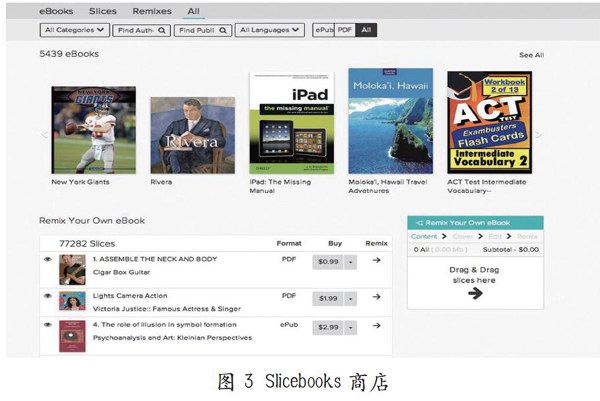Select the Edit step in remix panel

[495, 236]
